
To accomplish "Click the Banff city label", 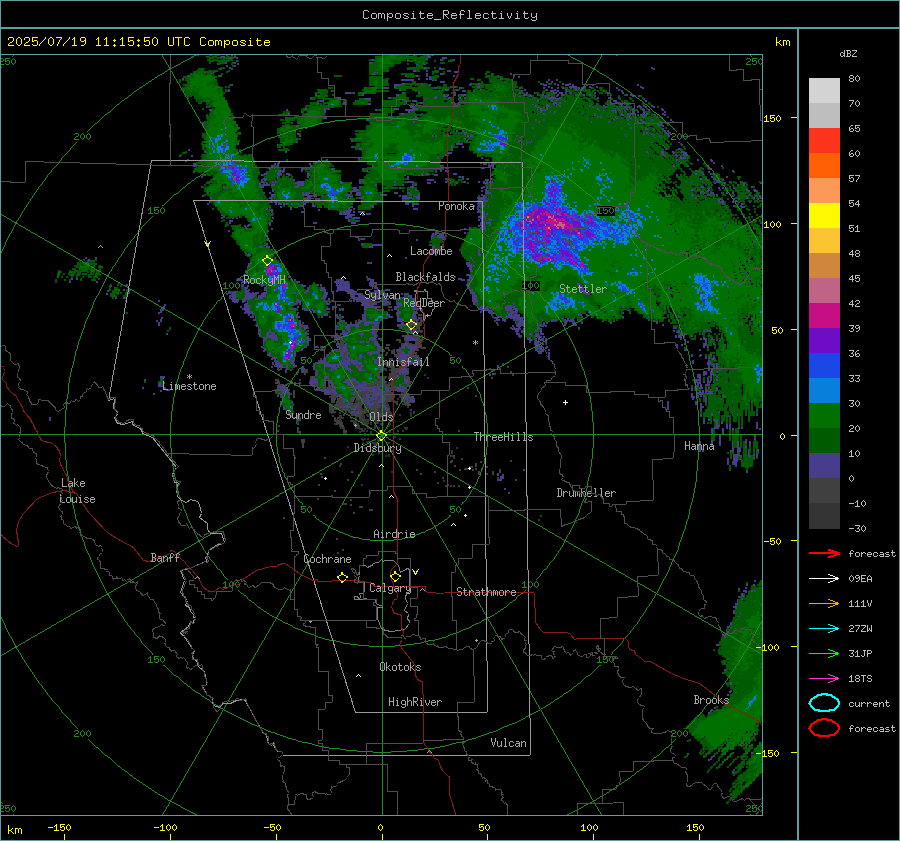I will click(x=165, y=557).
